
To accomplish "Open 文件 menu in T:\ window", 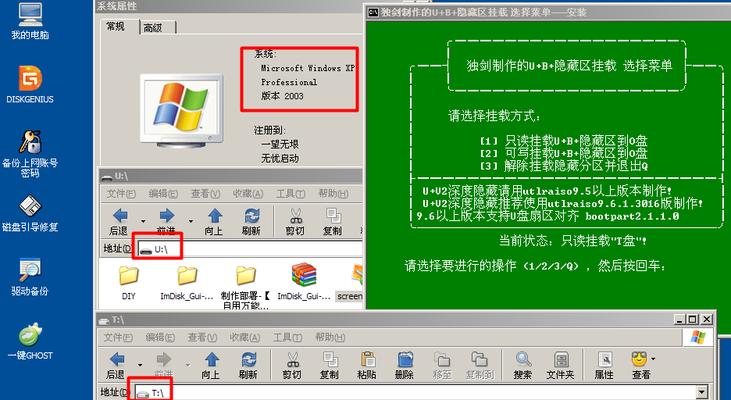I will [118, 337].
